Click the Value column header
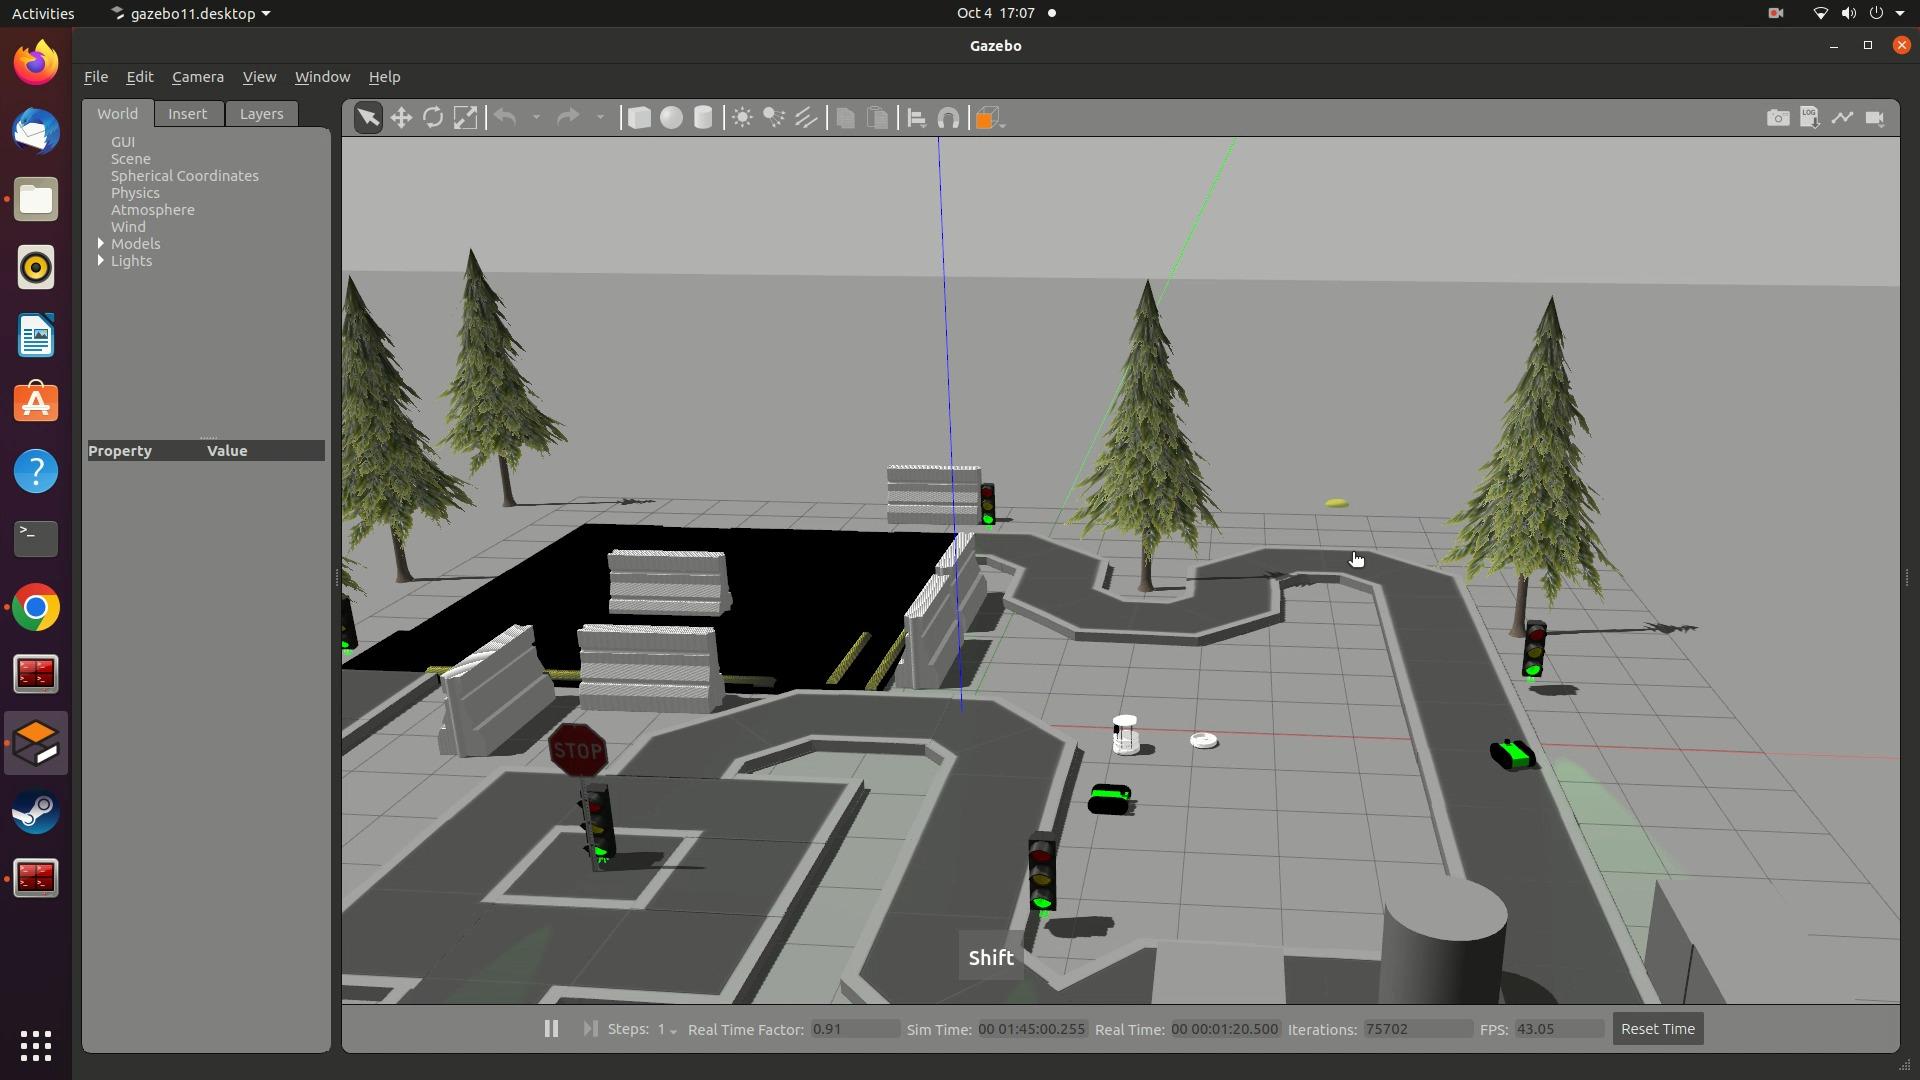The image size is (1920, 1080). tap(227, 451)
